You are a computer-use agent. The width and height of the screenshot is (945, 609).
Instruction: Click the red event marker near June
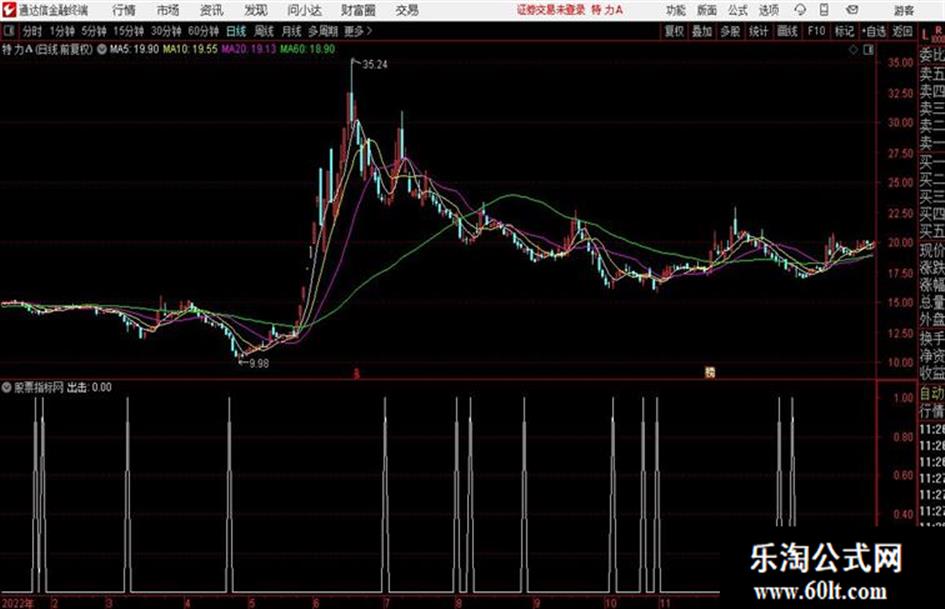[x=356, y=374]
